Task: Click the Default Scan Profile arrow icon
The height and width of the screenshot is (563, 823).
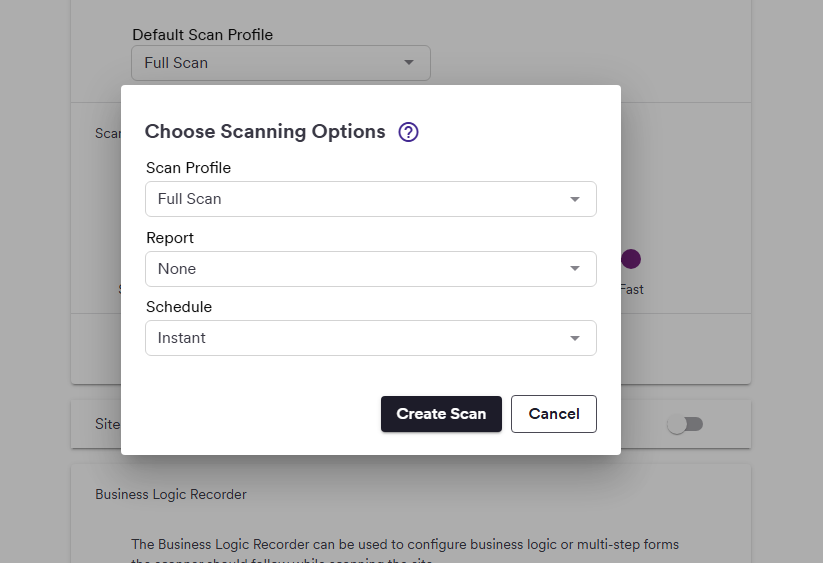Action: [408, 63]
